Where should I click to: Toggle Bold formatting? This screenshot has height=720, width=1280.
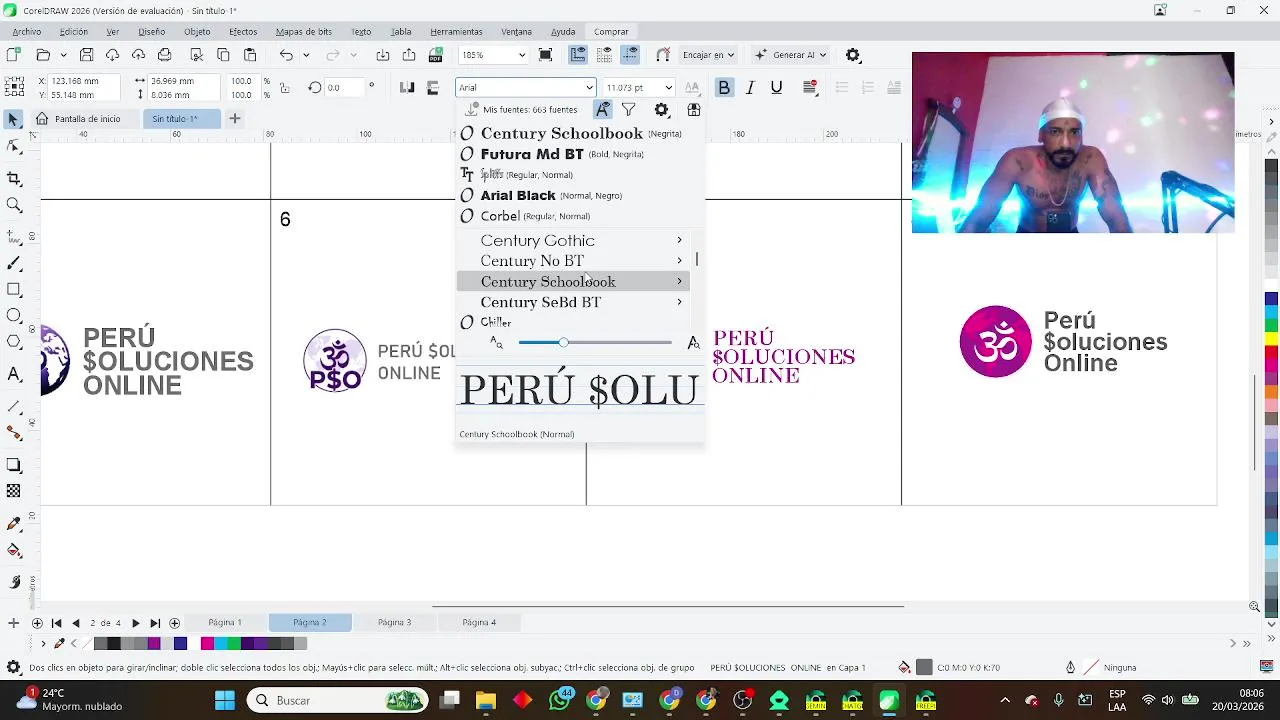point(724,88)
